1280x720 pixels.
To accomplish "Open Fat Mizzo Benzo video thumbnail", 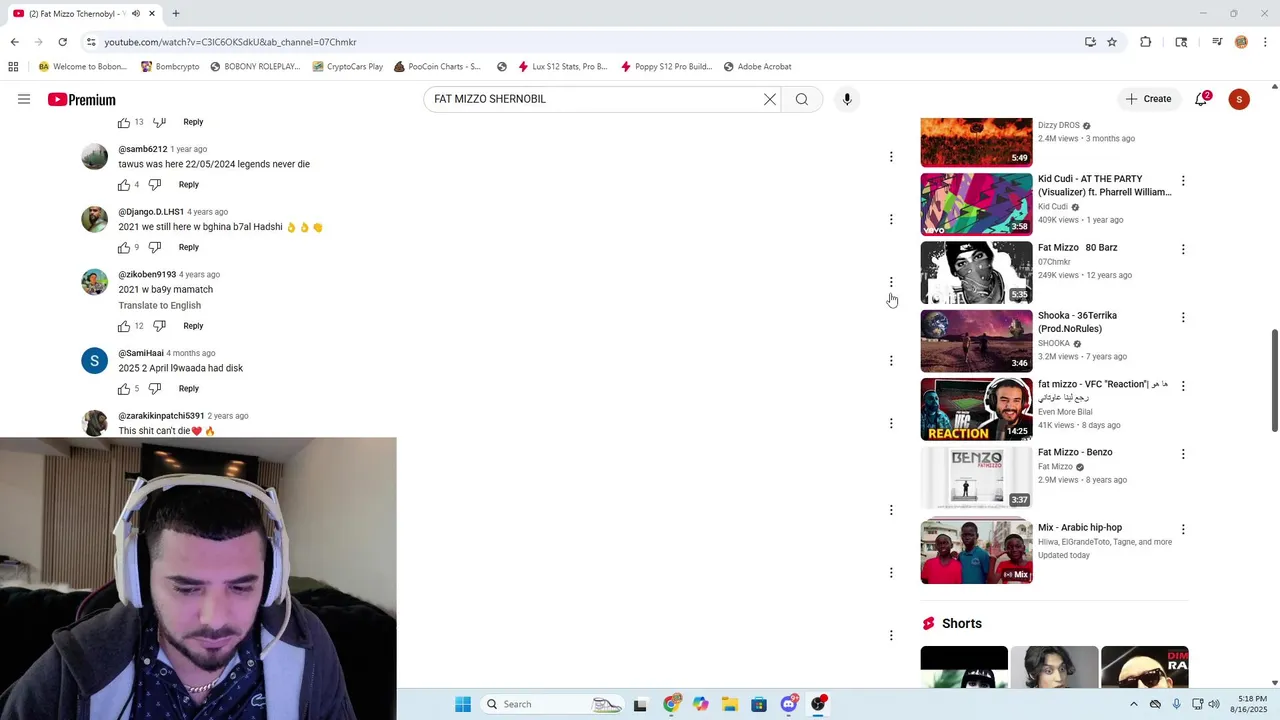I will click(x=976, y=478).
